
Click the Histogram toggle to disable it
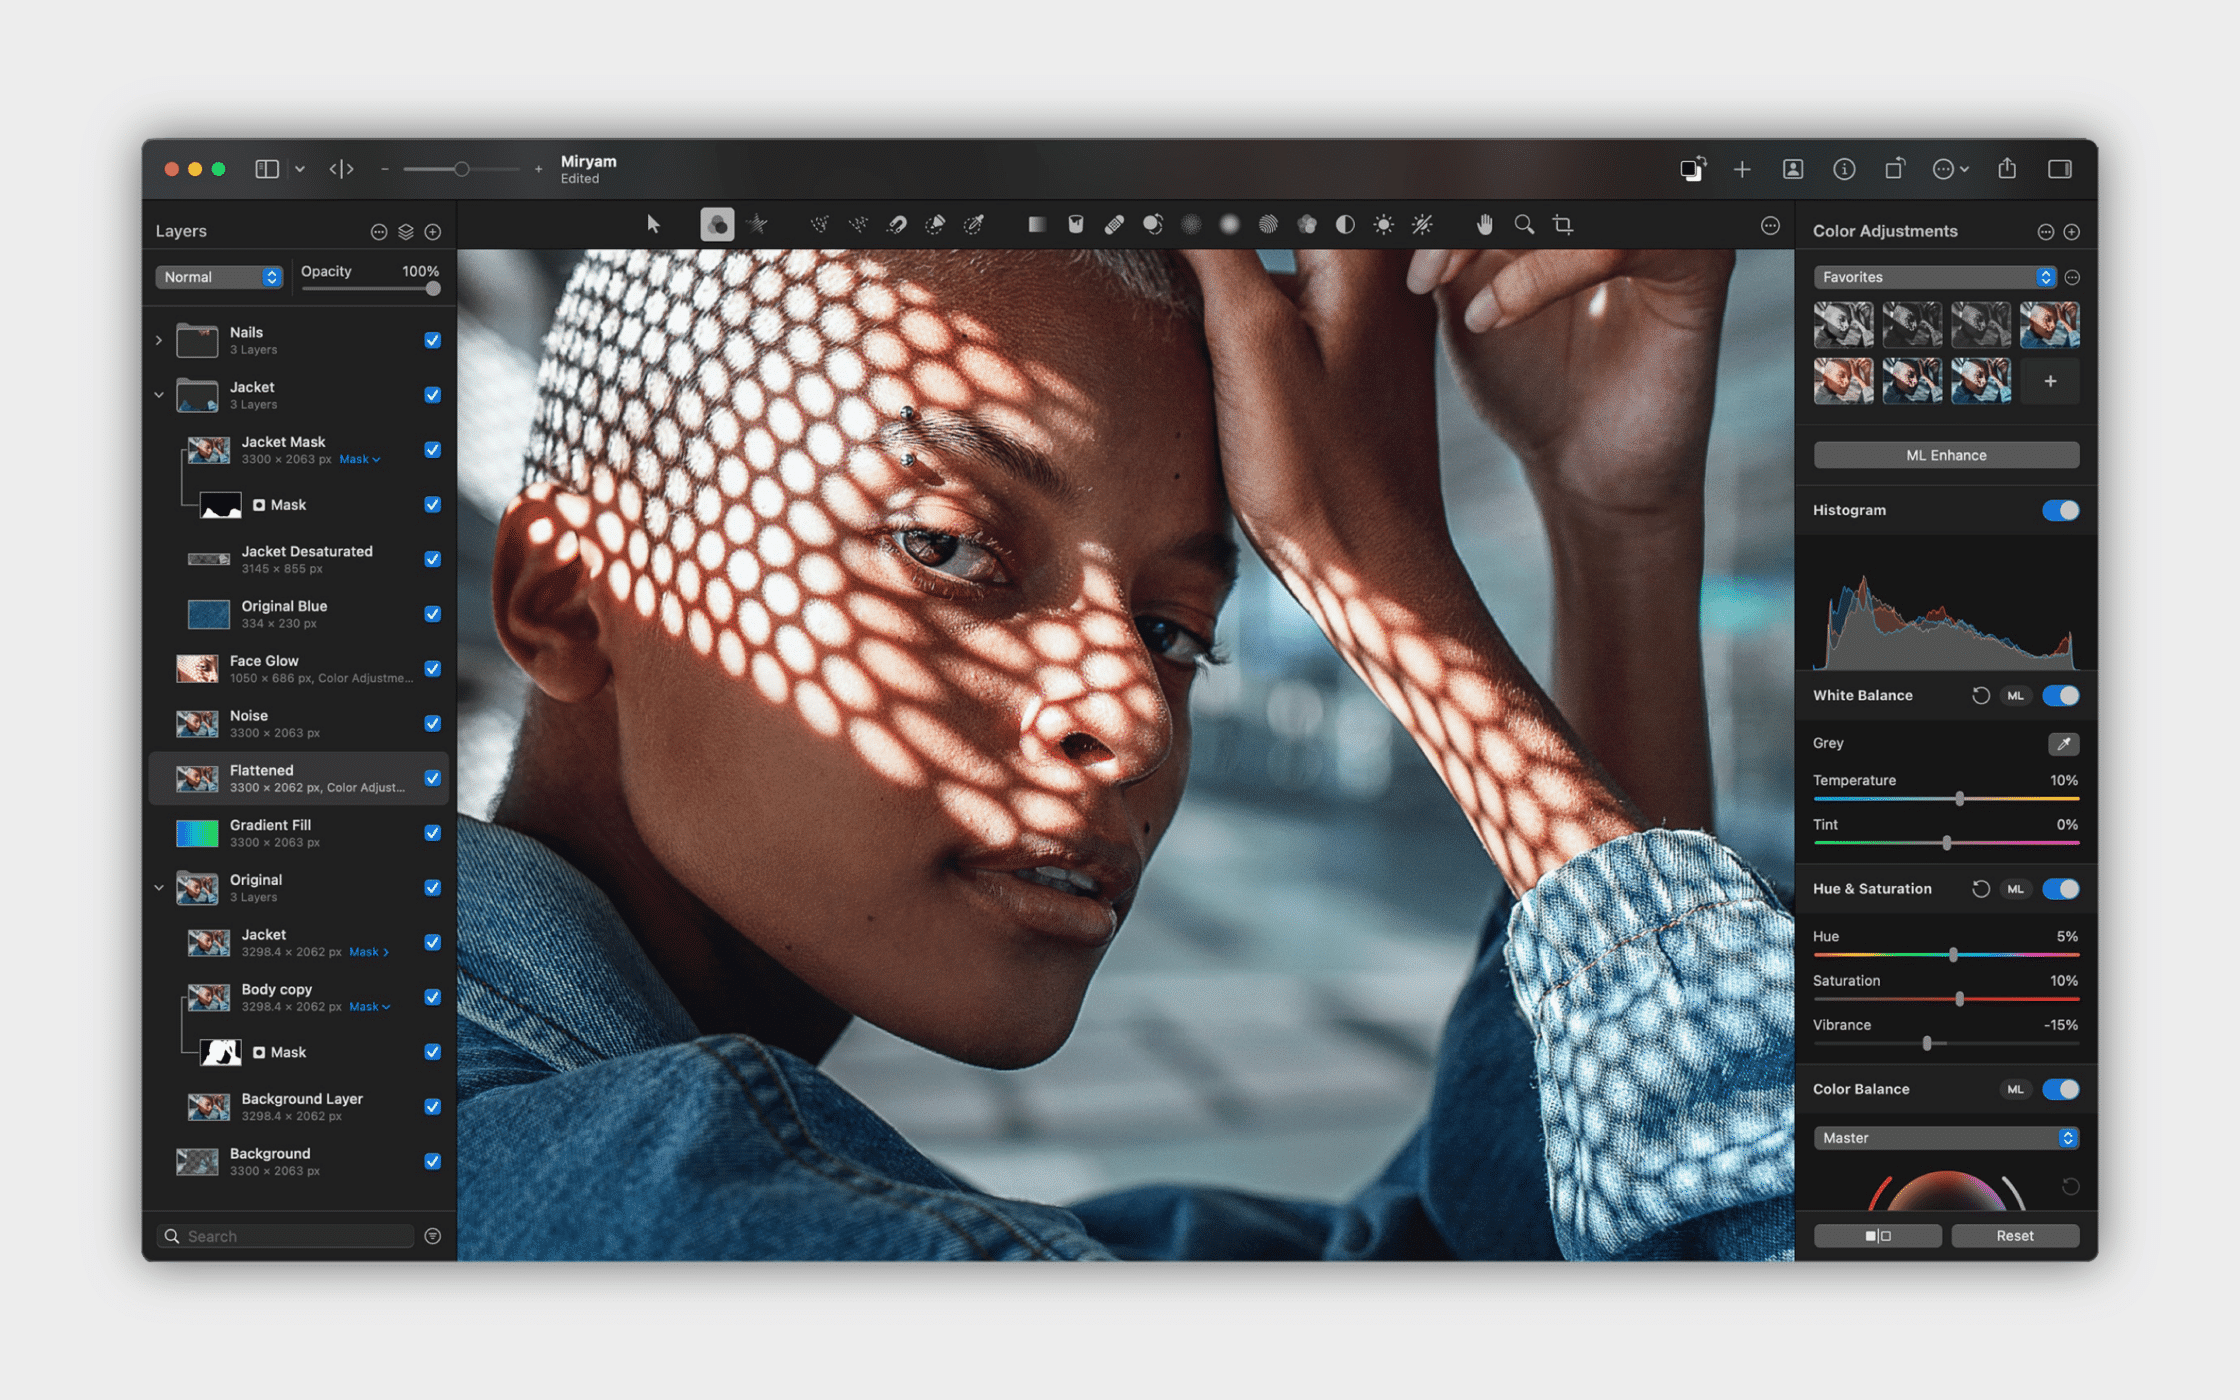coord(2063,510)
